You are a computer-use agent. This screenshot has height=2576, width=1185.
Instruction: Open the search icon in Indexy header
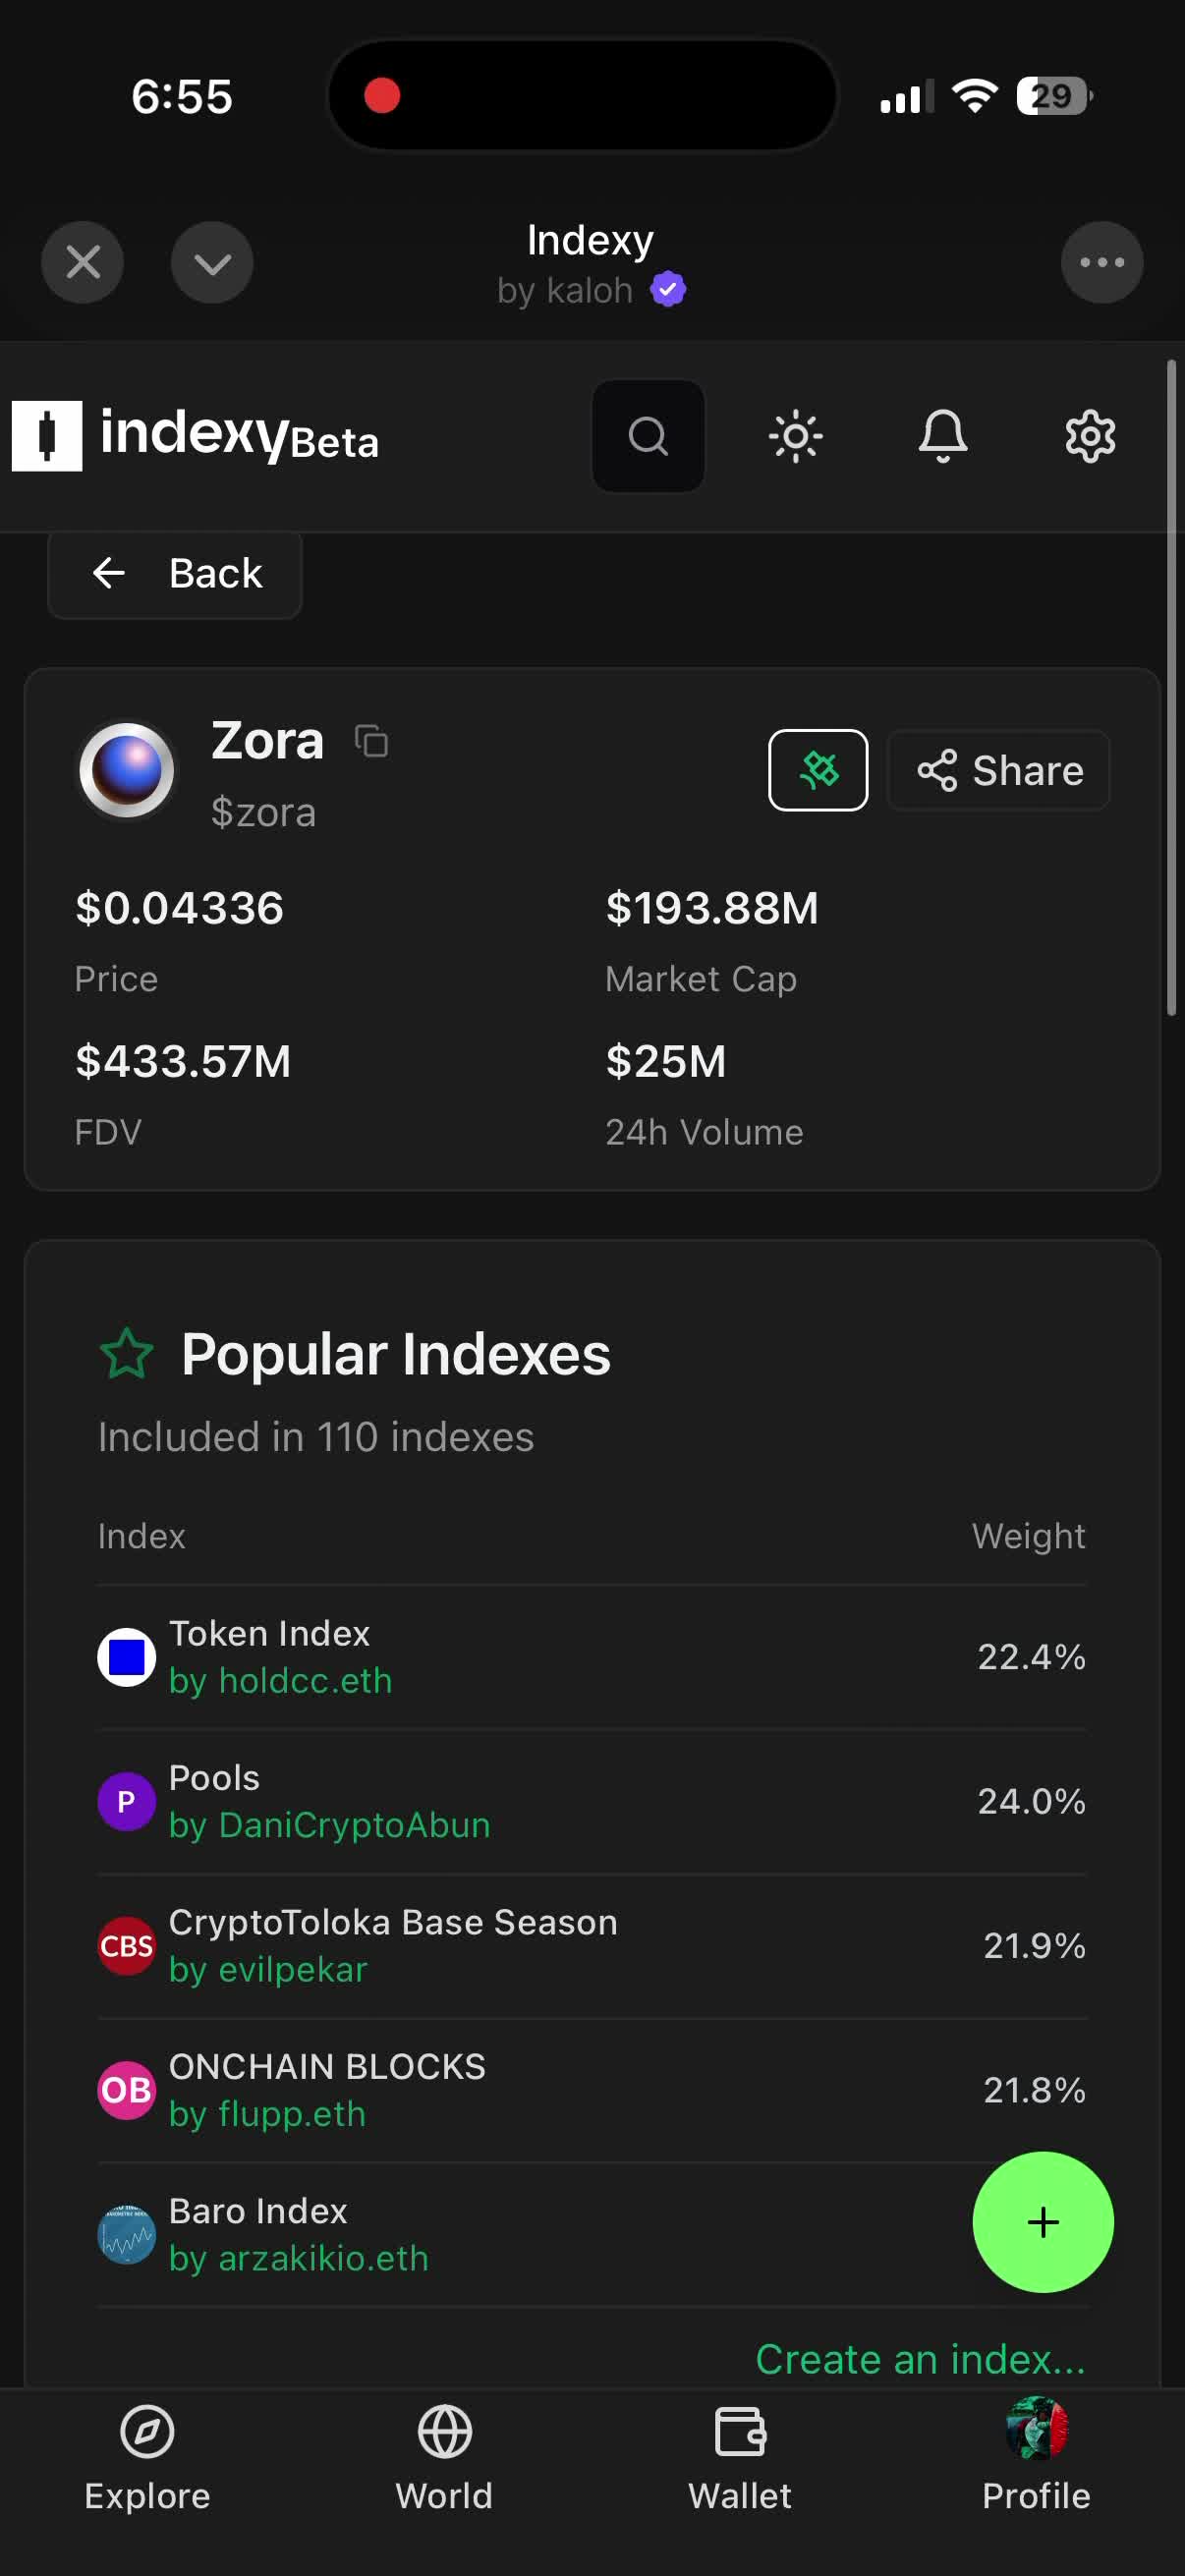pyautogui.click(x=648, y=436)
